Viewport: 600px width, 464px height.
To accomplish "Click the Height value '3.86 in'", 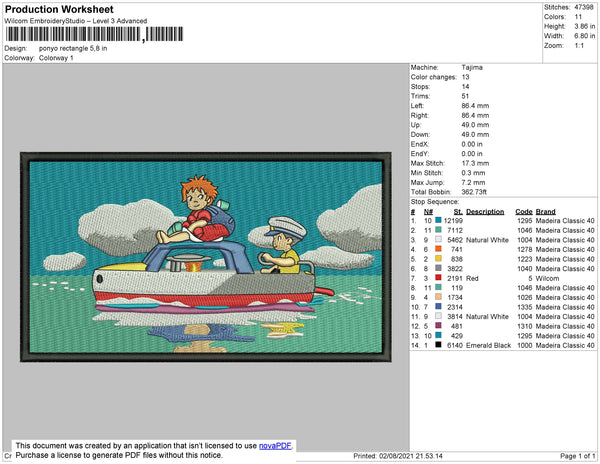I will pos(584,26).
